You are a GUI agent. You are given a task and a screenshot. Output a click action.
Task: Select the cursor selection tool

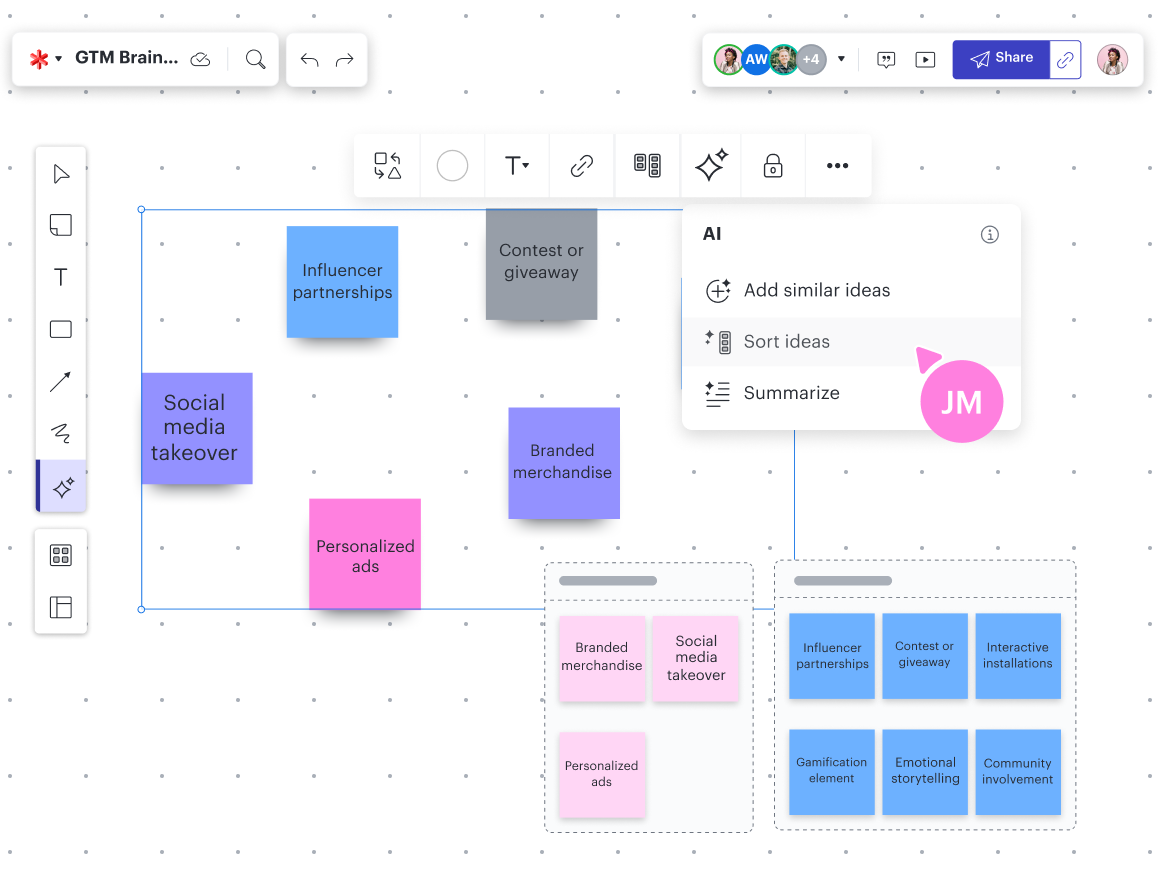click(x=61, y=173)
